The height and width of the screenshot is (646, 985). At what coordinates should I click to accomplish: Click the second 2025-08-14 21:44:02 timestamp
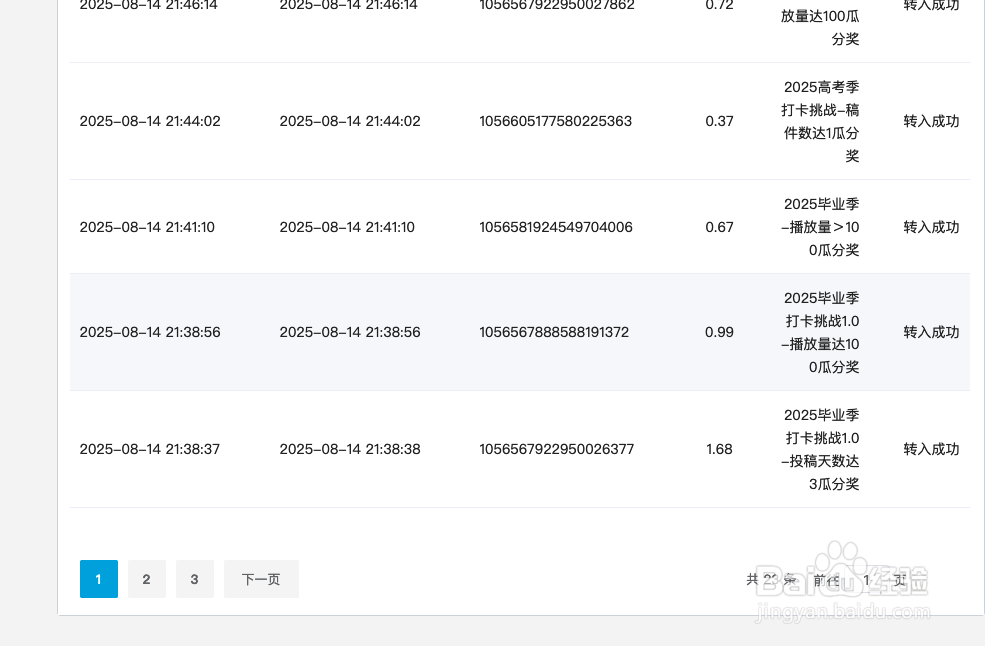pyautogui.click(x=350, y=121)
